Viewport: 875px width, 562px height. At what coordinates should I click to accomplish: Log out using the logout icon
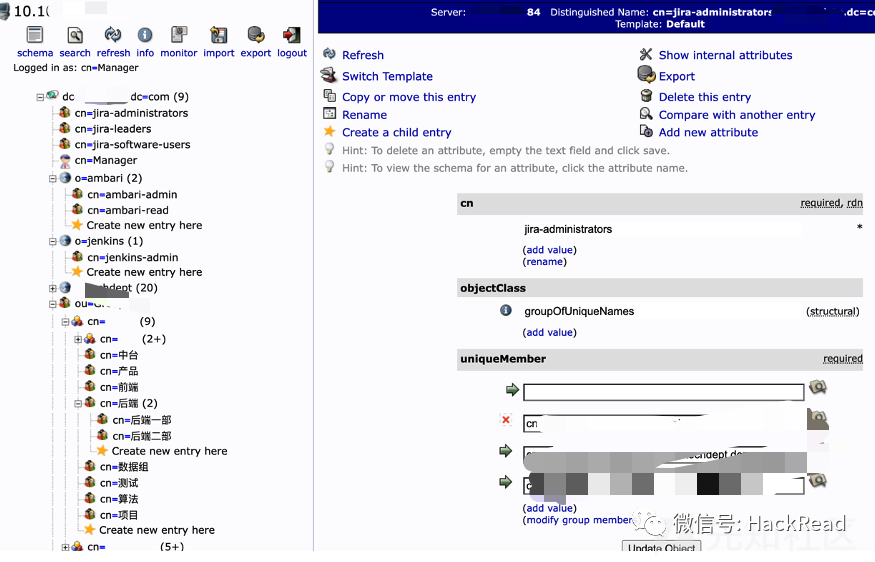(292, 36)
